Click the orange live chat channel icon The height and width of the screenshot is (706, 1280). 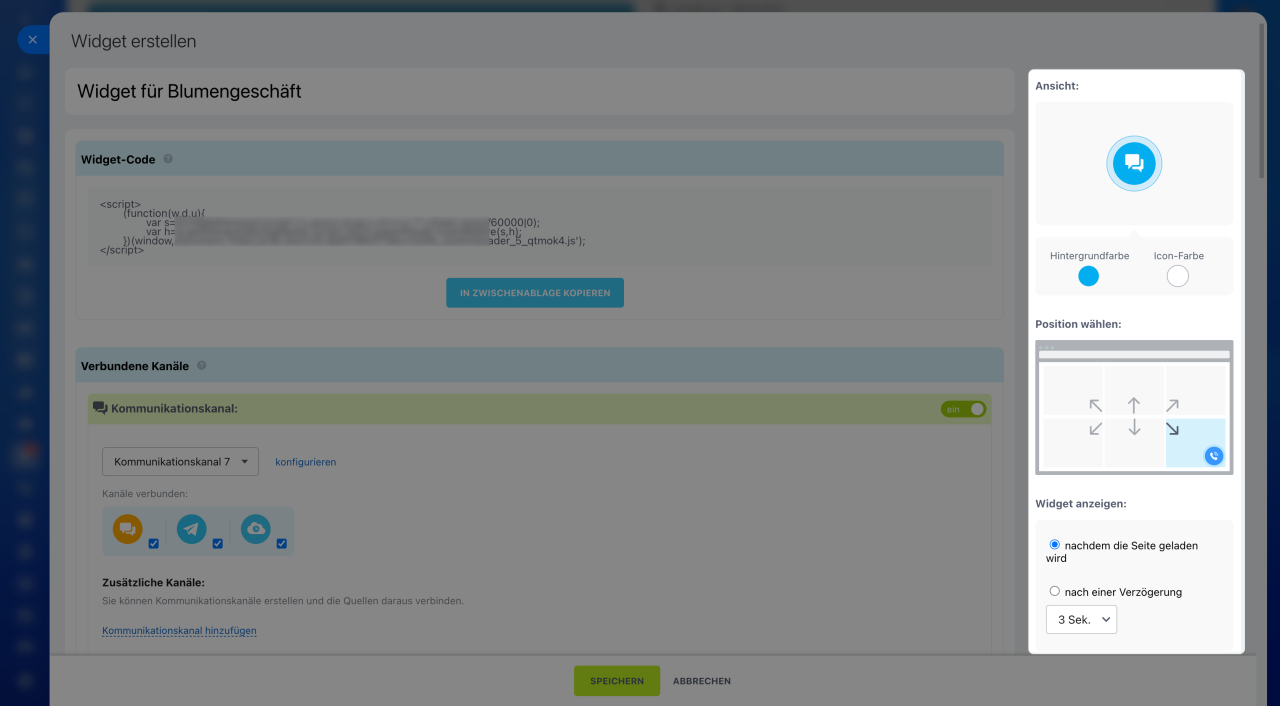(128, 529)
